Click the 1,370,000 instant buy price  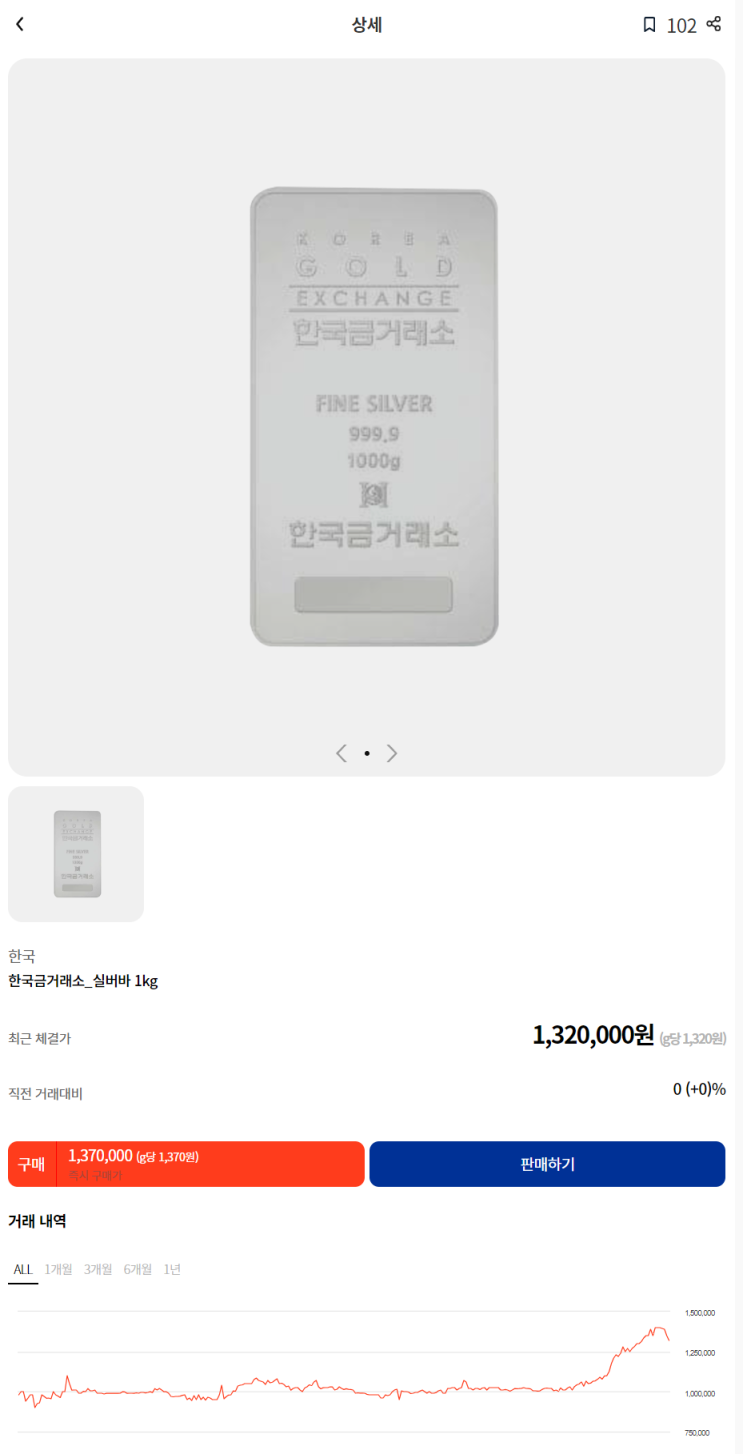[x=100, y=1156]
